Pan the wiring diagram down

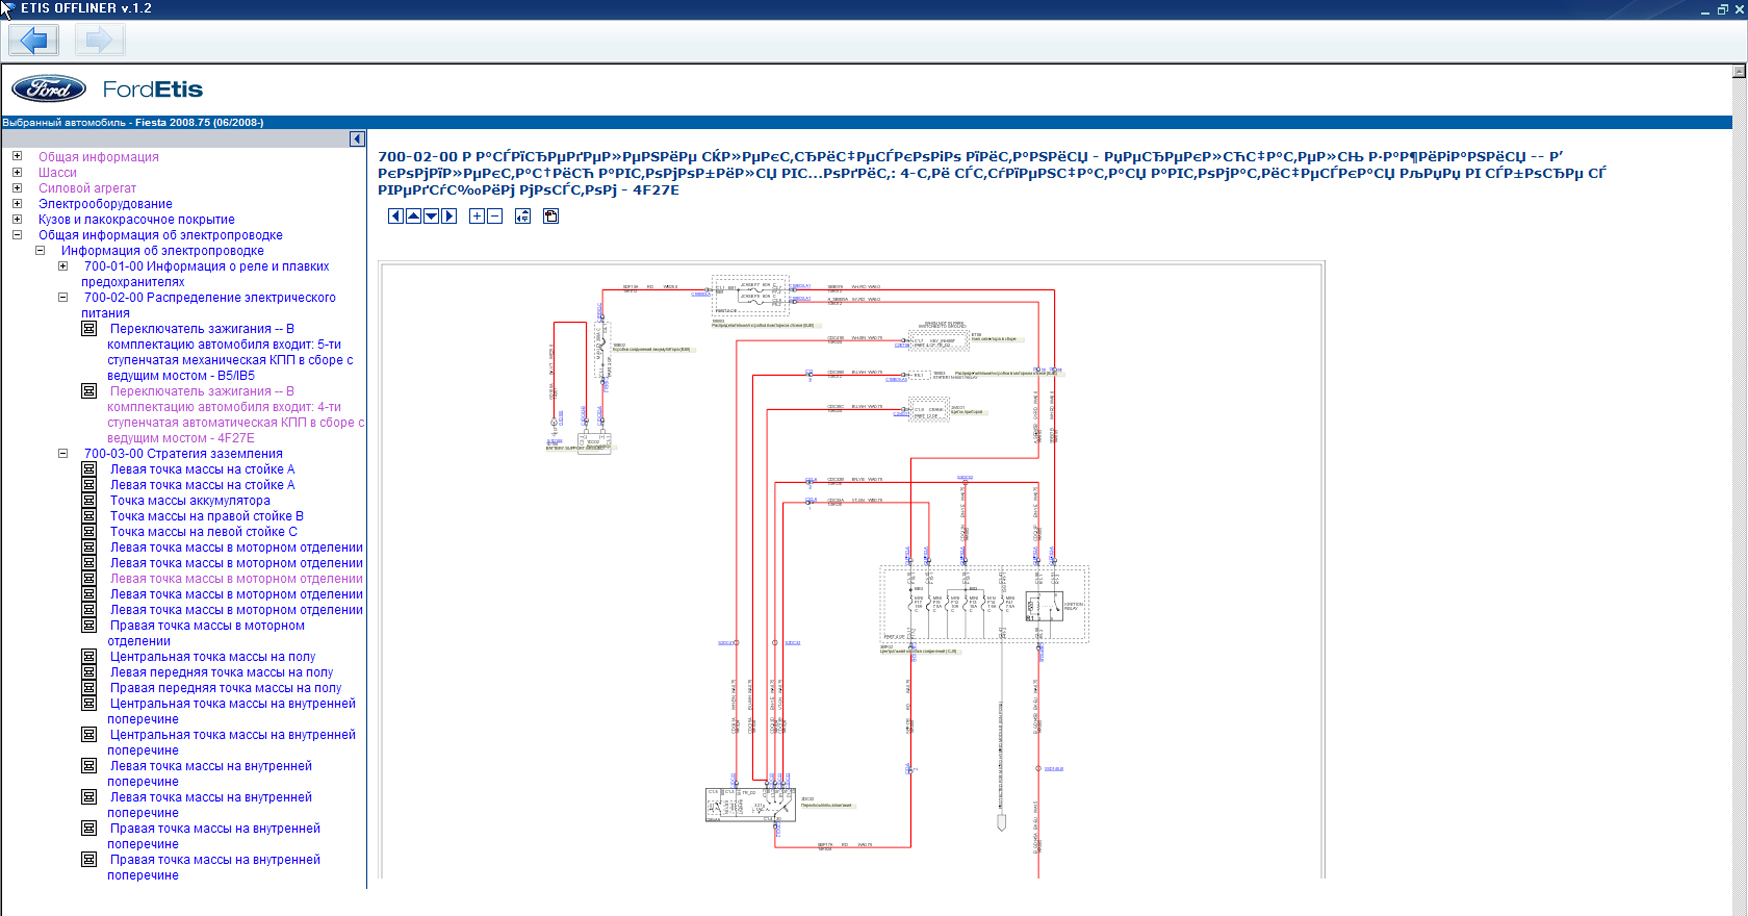pos(431,216)
